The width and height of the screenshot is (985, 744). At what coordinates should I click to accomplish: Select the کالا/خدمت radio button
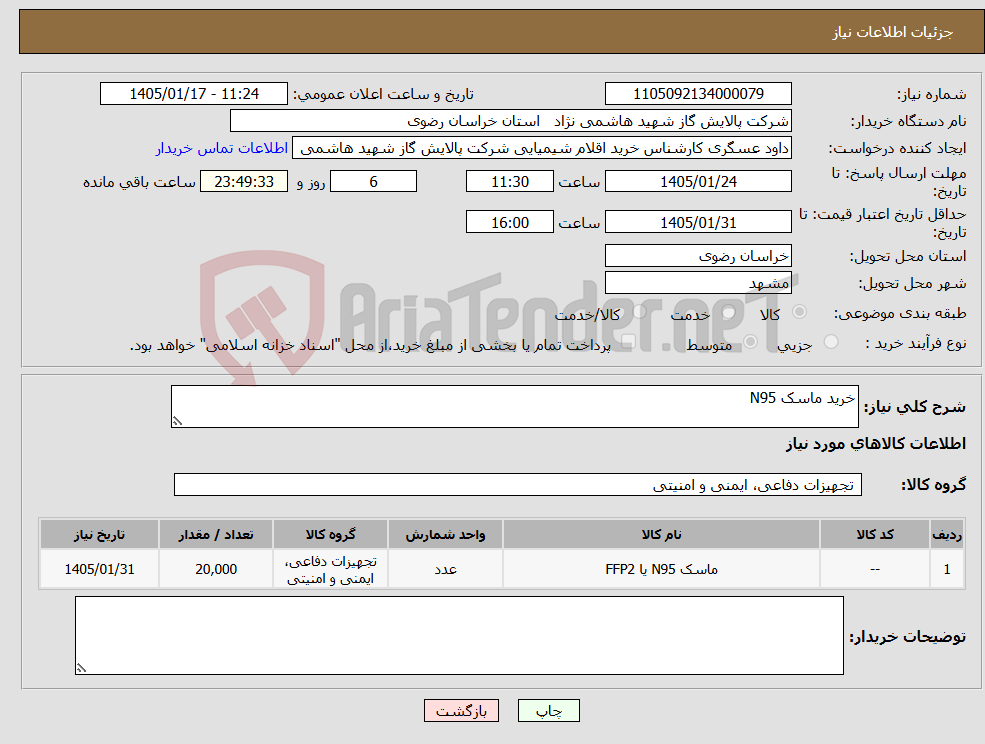[639, 311]
